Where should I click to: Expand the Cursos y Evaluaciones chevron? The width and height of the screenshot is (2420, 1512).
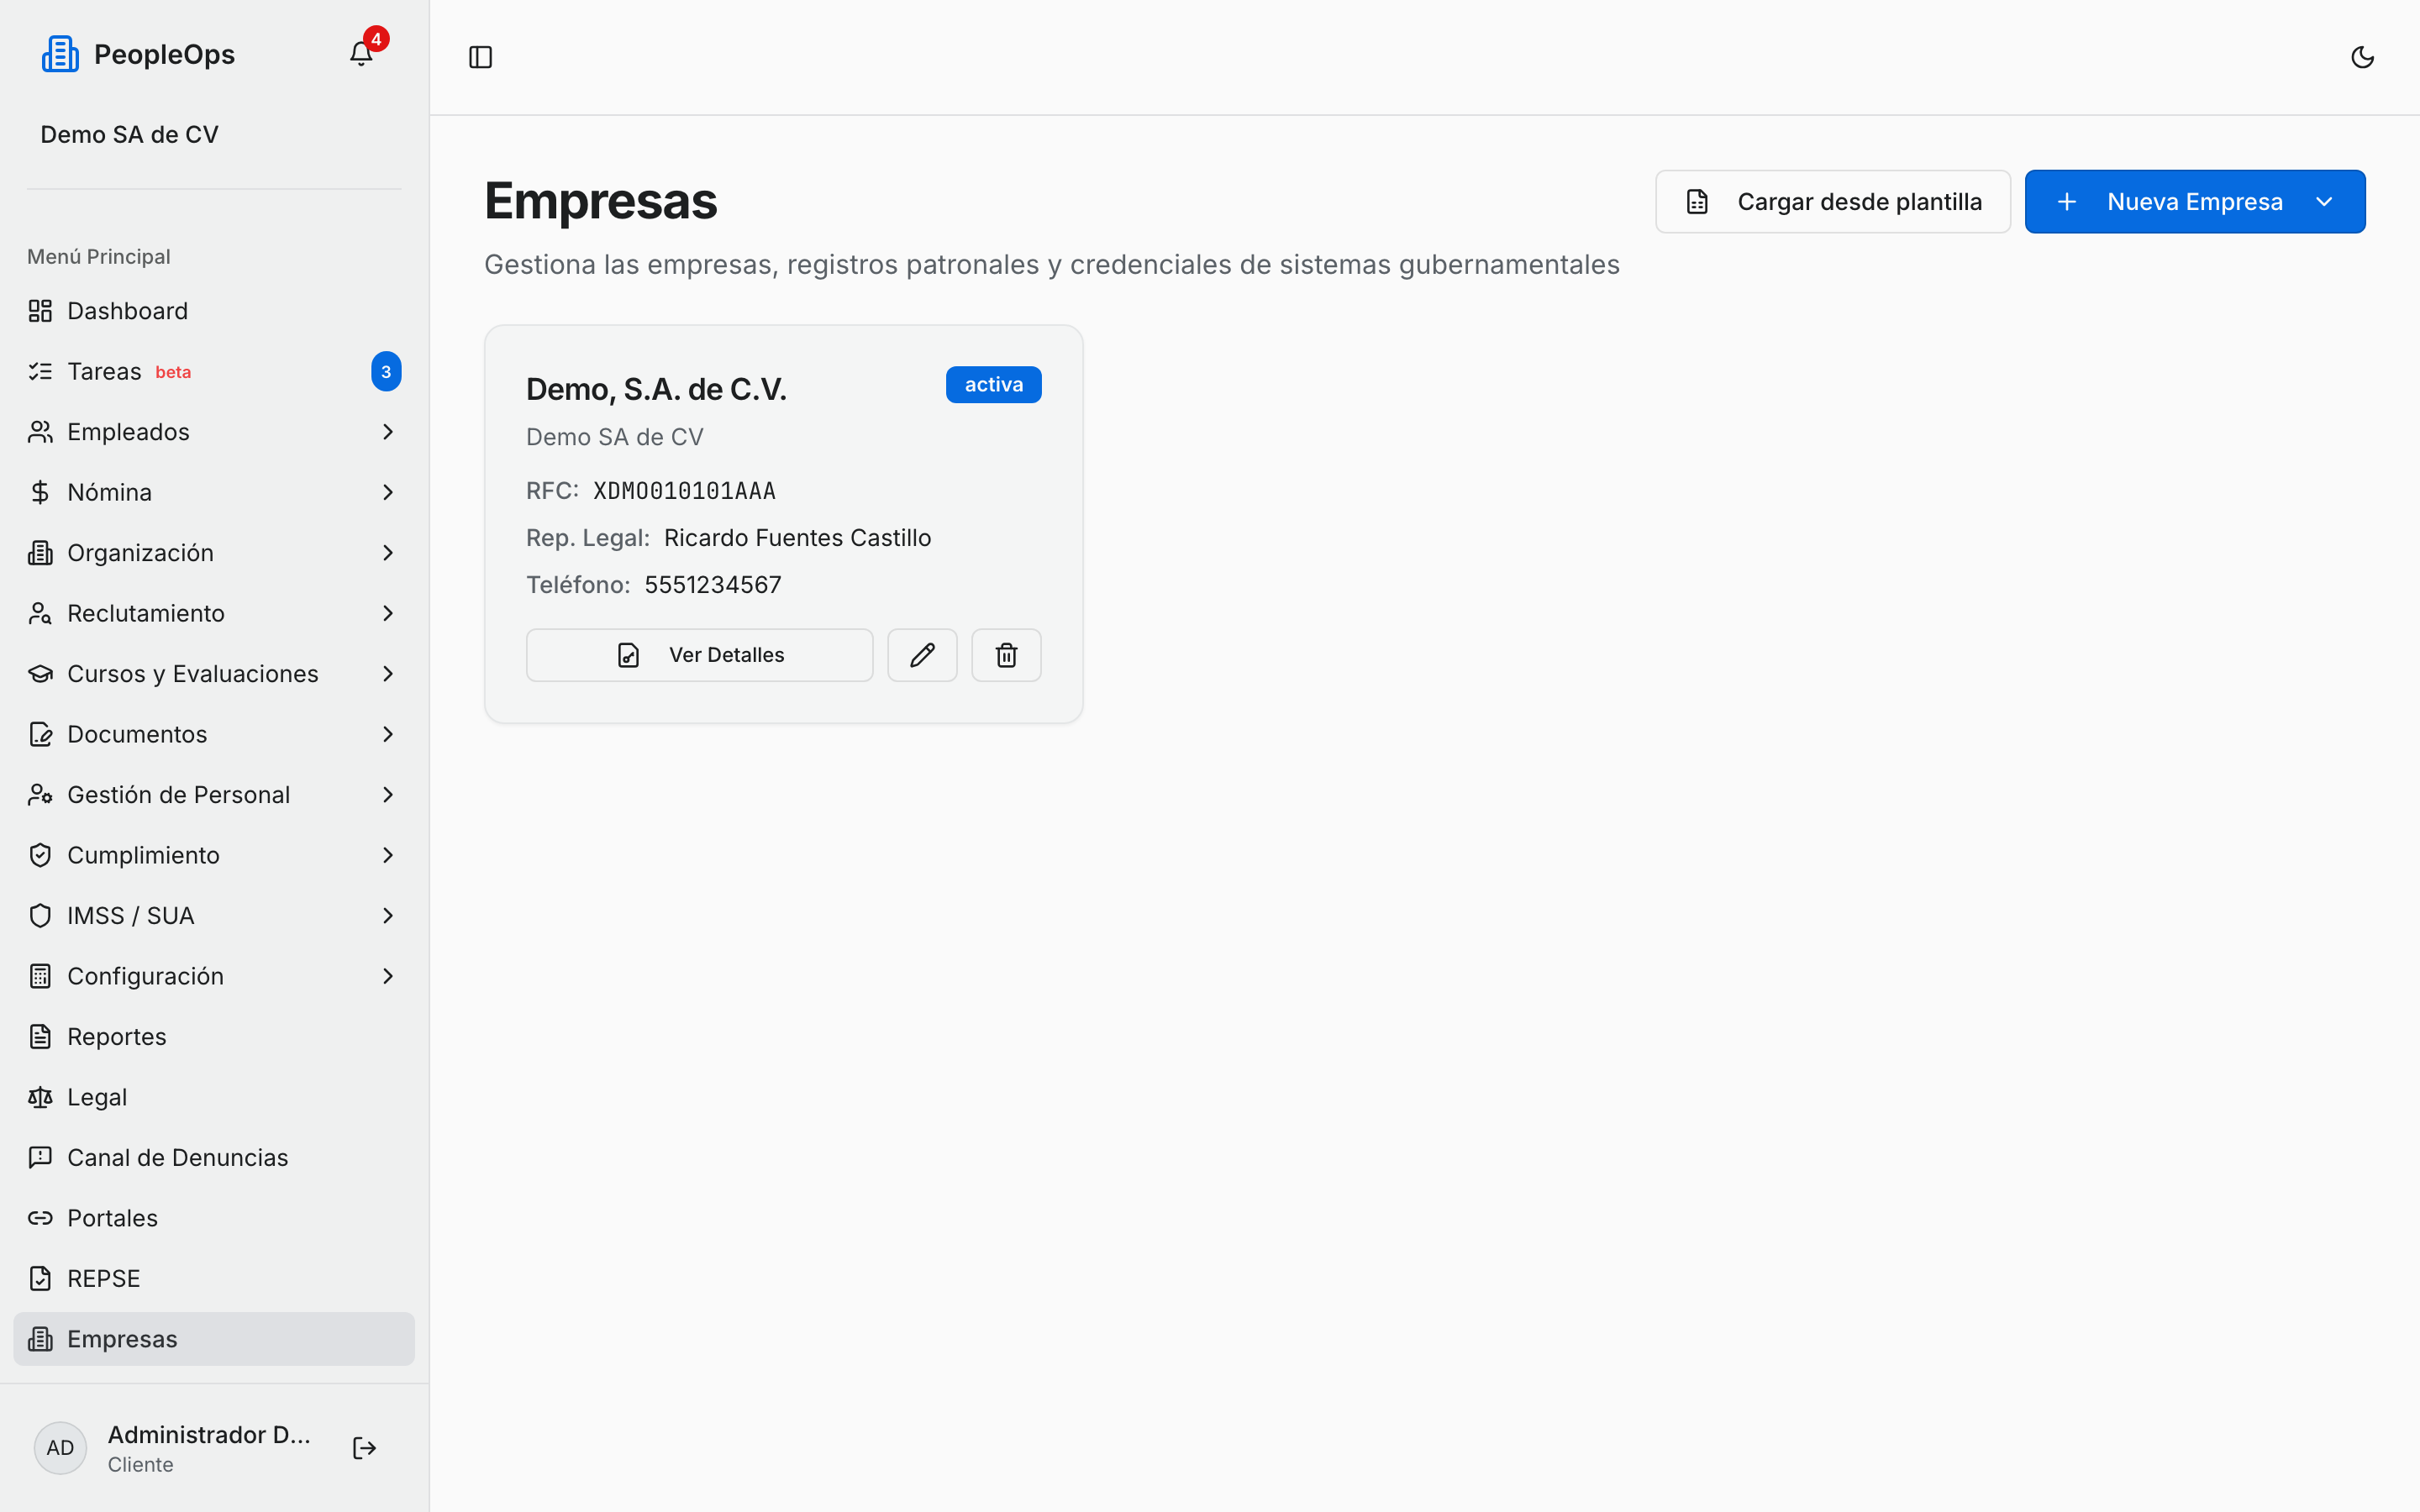pos(388,674)
